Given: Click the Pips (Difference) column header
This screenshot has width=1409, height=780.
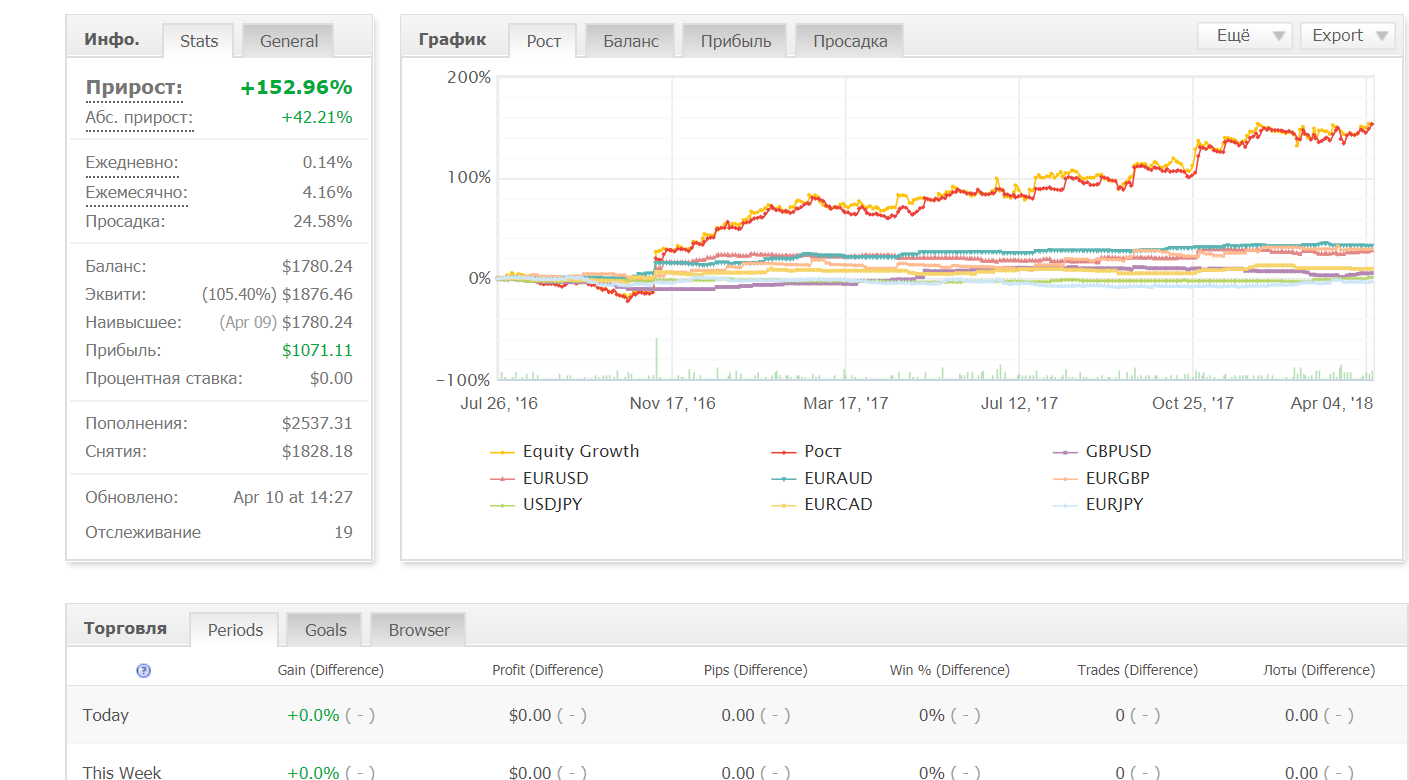Looking at the screenshot, I should (756, 670).
